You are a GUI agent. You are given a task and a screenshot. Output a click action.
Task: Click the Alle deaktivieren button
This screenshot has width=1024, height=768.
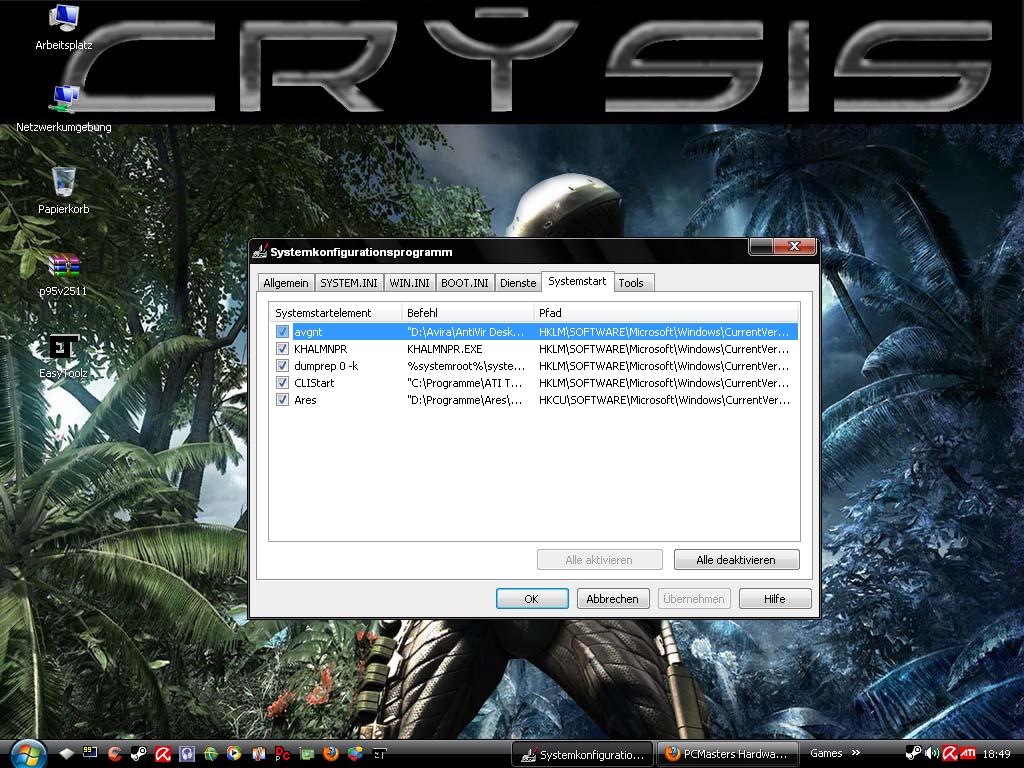tap(736, 560)
